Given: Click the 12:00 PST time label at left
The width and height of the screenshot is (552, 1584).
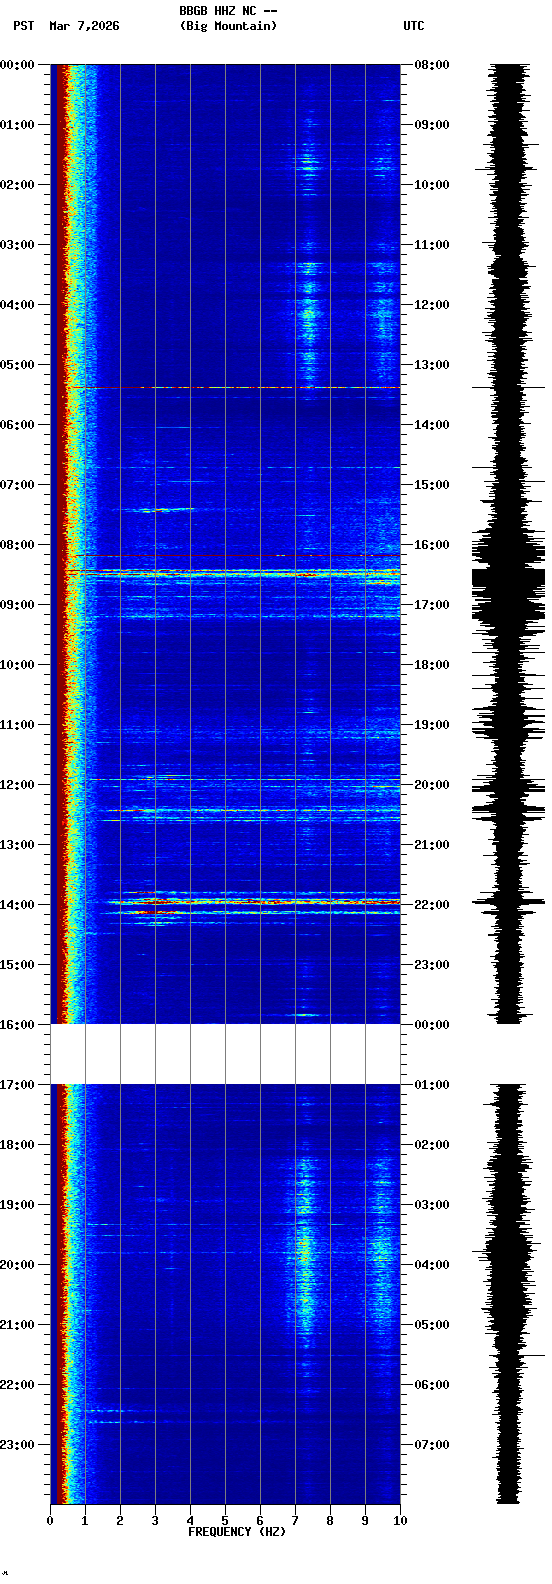Looking at the screenshot, I should (x=17, y=785).
